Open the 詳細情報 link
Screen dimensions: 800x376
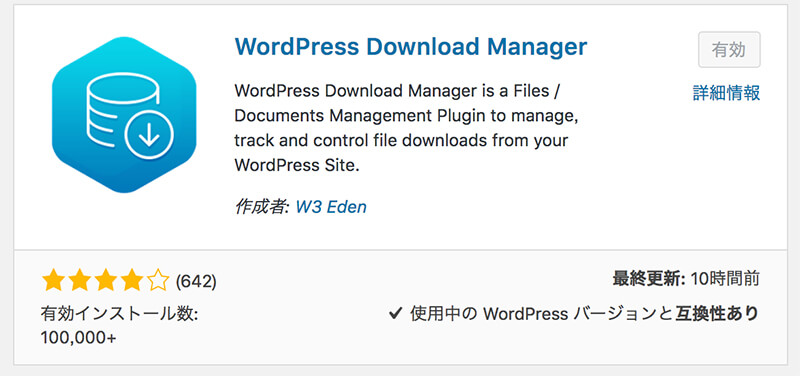(727, 93)
